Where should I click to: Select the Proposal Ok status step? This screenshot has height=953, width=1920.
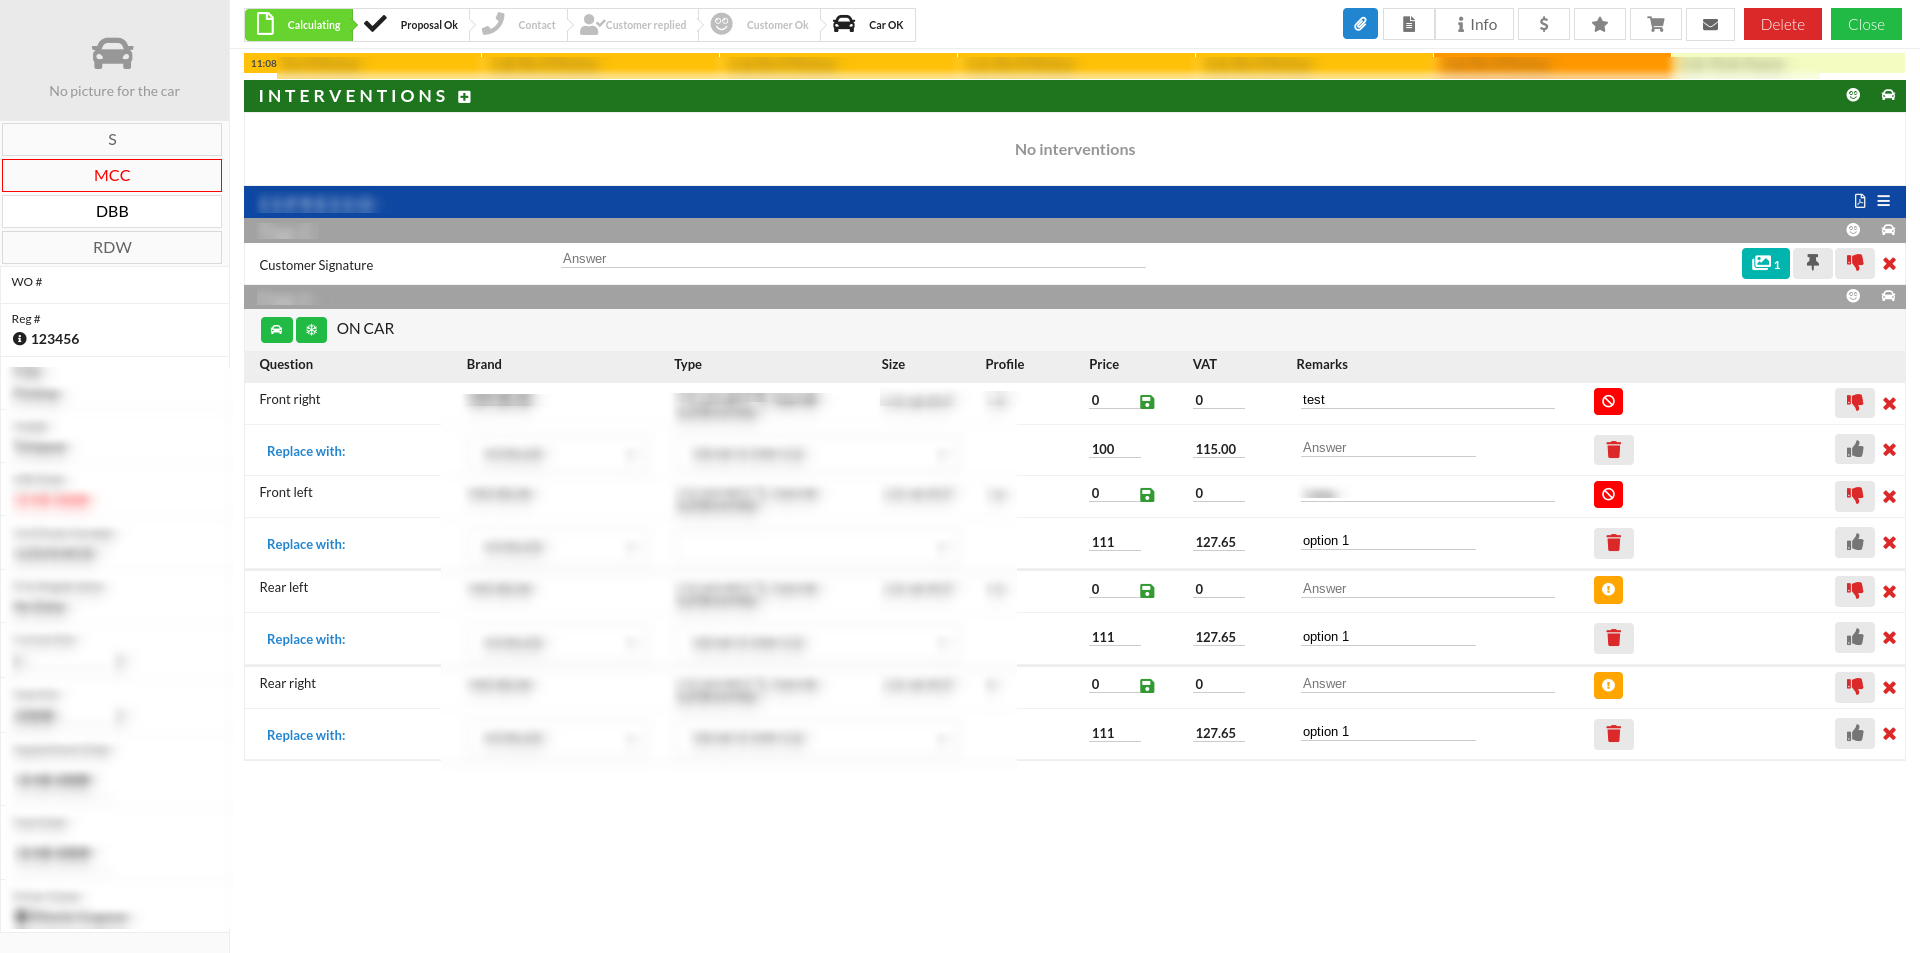412,25
